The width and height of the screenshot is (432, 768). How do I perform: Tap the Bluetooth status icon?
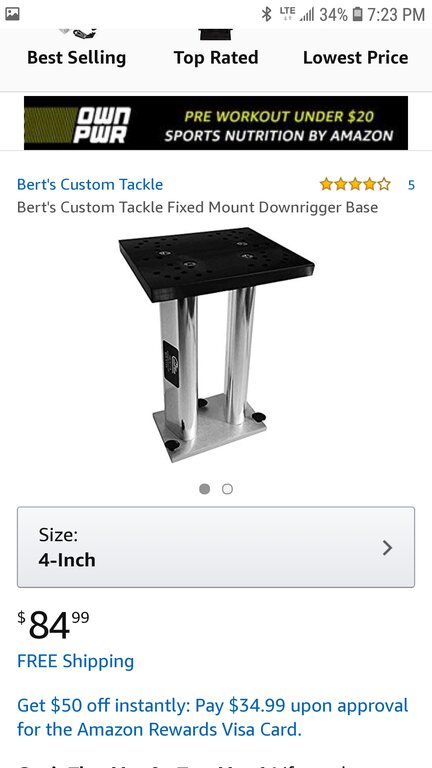(266, 14)
